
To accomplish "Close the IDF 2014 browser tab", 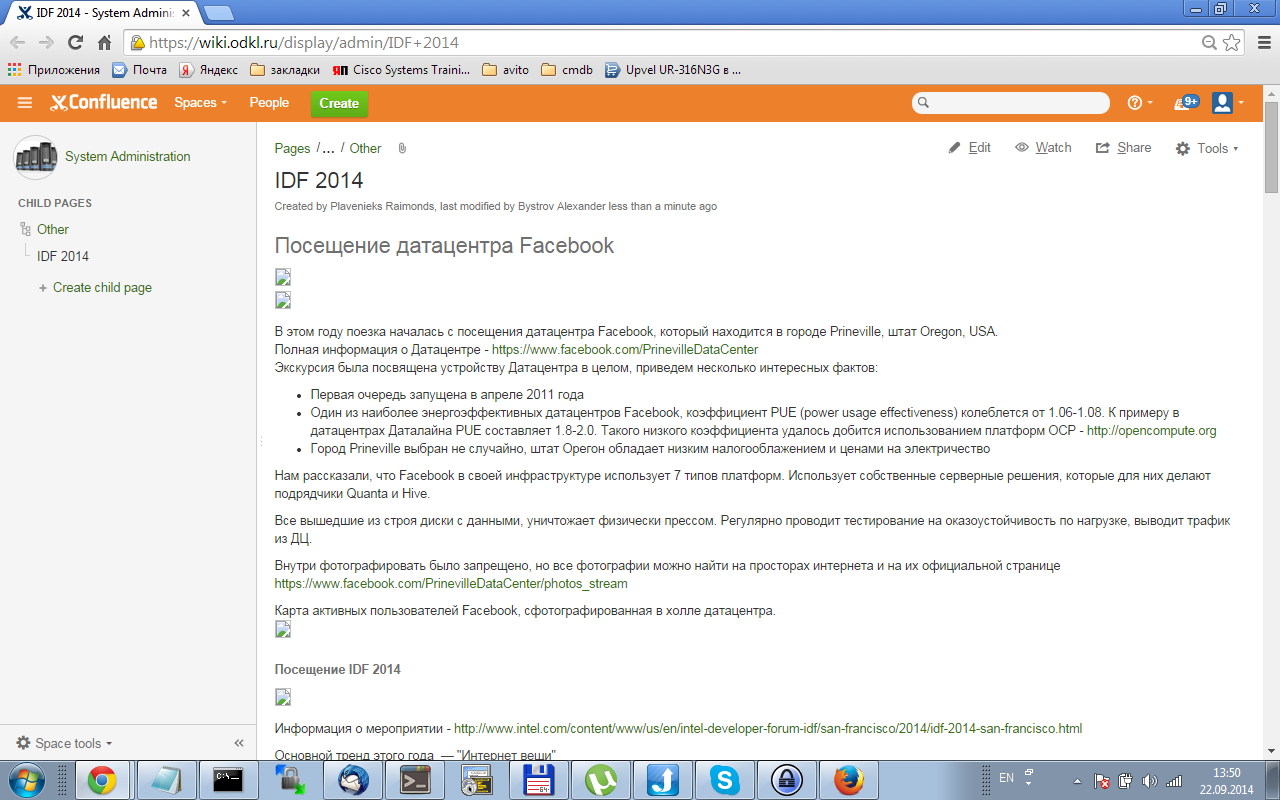I will point(187,12).
